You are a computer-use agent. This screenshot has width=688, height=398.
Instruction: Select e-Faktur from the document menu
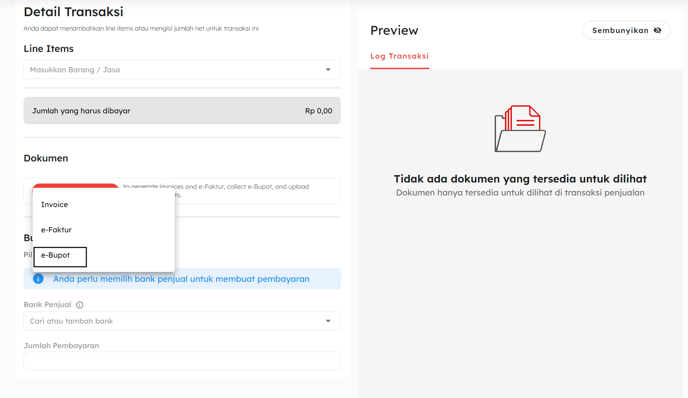pyautogui.click(x=104, y=230)
